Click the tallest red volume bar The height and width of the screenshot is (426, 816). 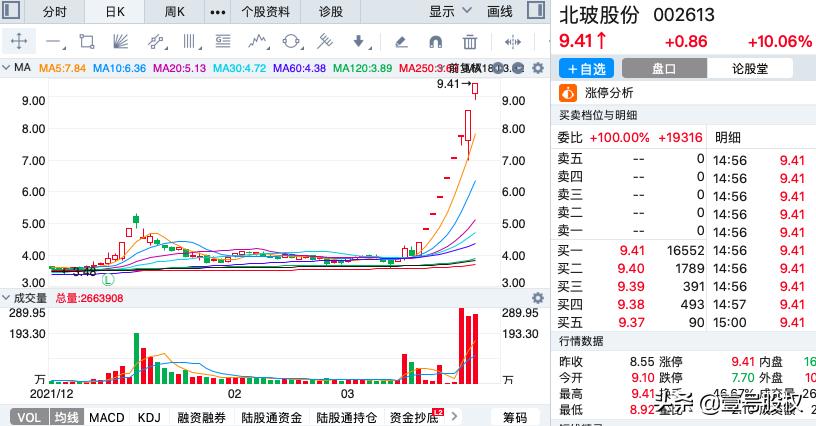pyautogui.click(x=462, y=346)
